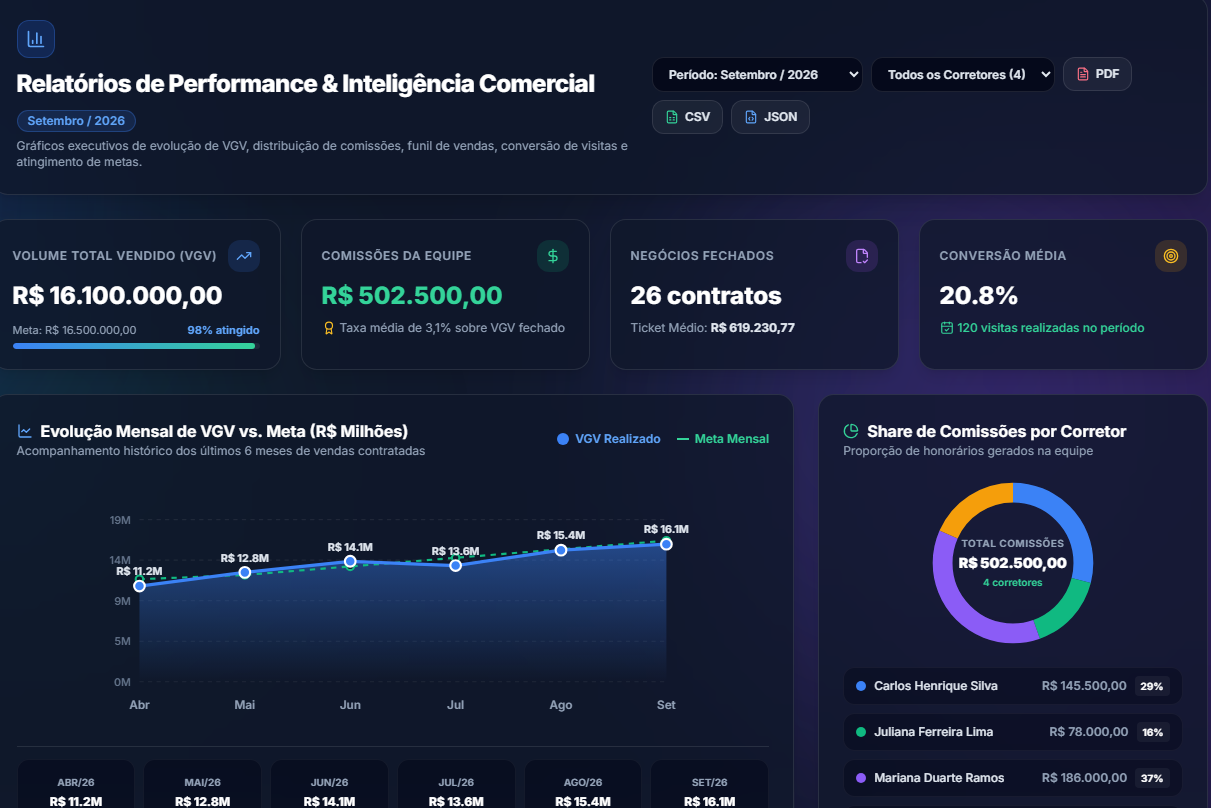This screenshot has height=808, width=1211.
Task: Click the pie chart icon beside Share de Comissões
Action: (851, 432)
